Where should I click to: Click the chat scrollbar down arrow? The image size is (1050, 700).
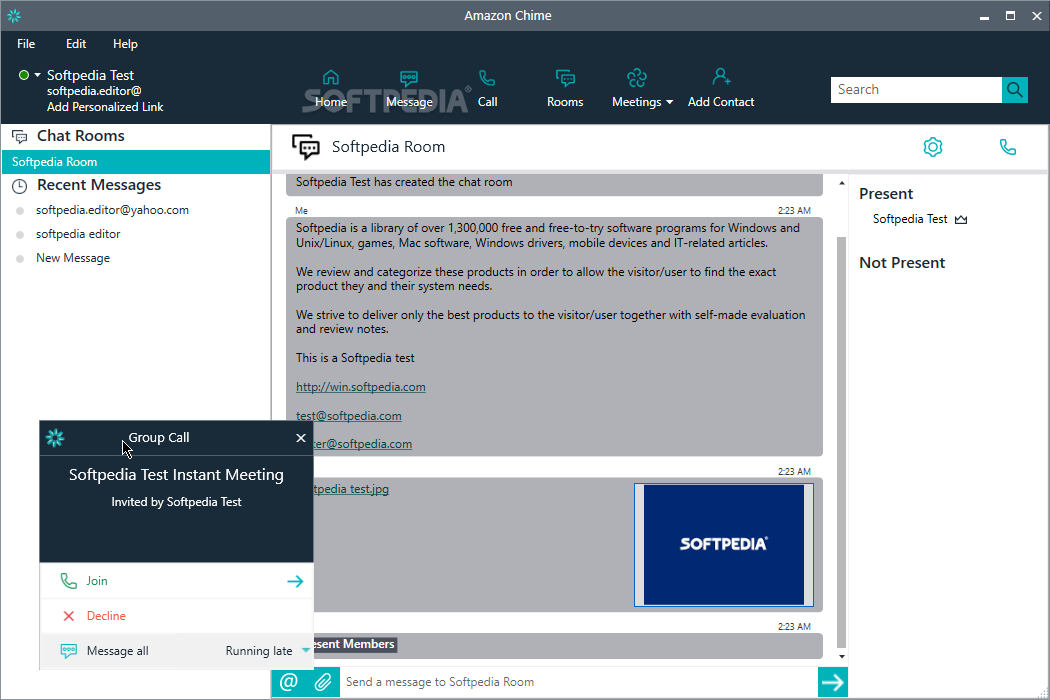[x=842, y=656]
